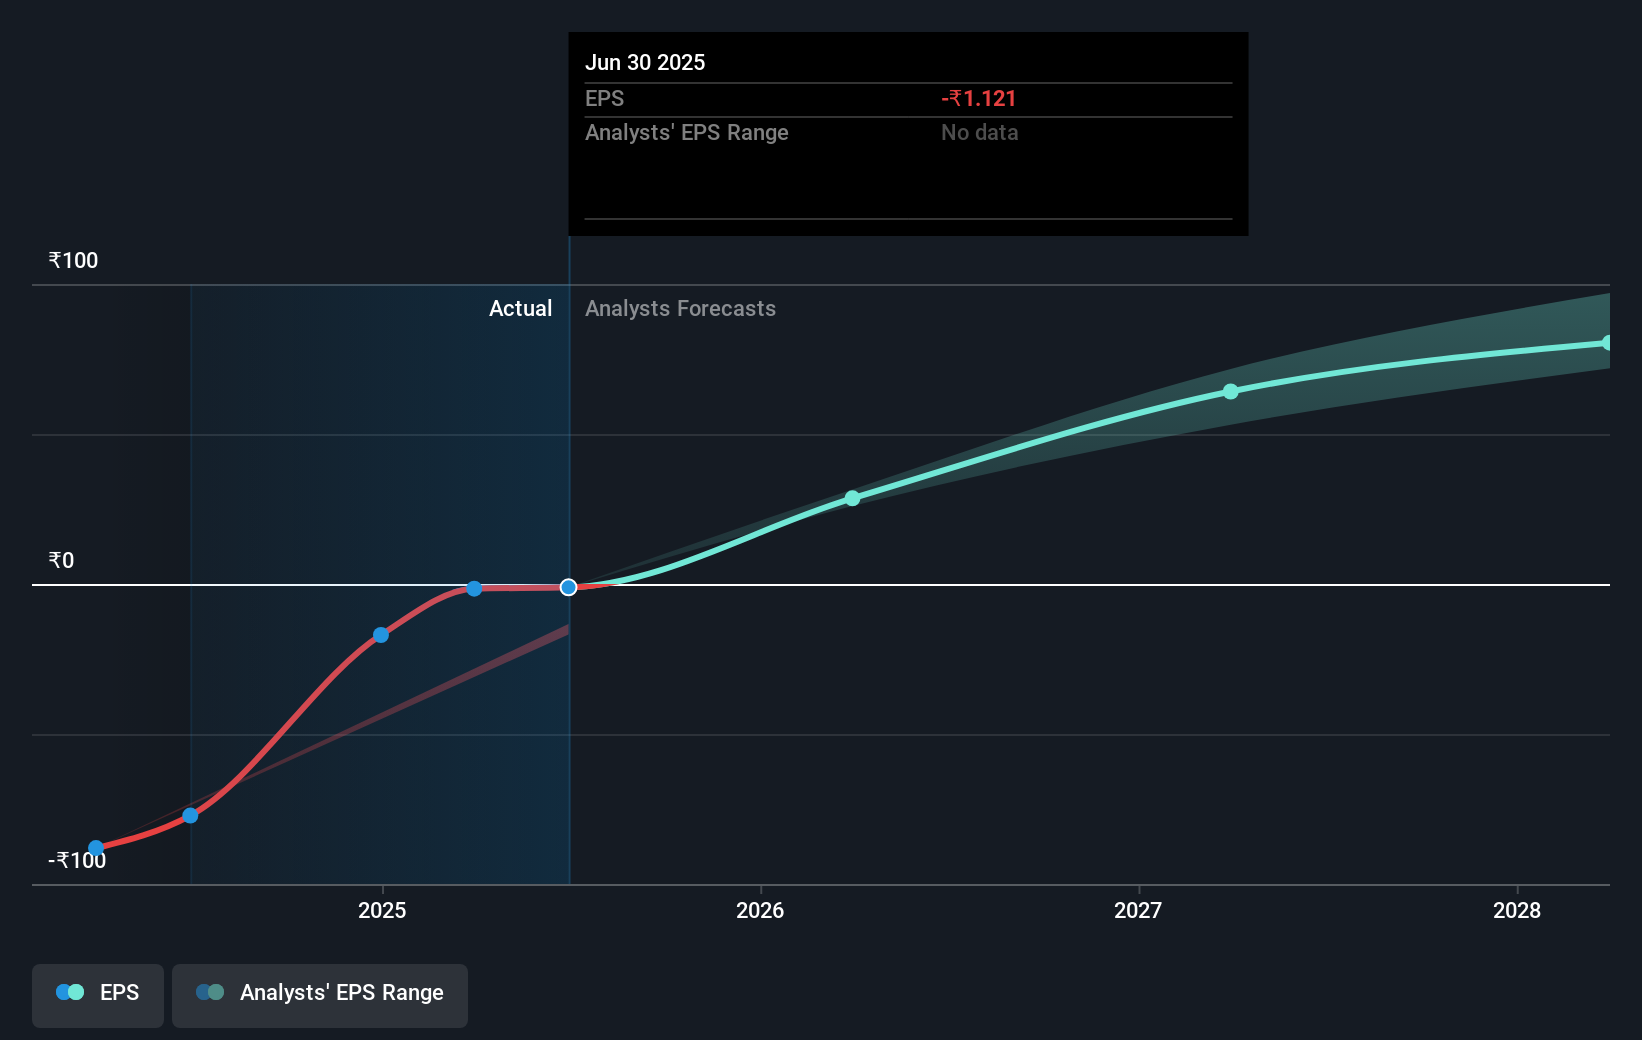
Task: Toggle the Analysts' EPS Range legend
Action: click(320, 995)
